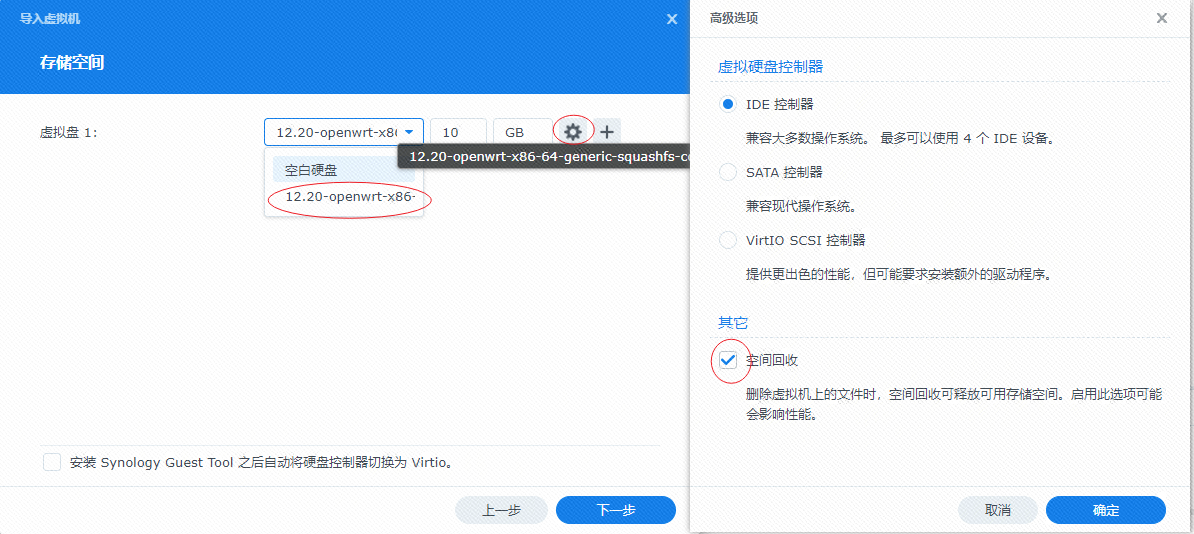Image resolution: width=1194 pixels, height=534 pixels.
Task: Choose the VirtIO SCSI 控制器 option
Action: click(728, 240)
